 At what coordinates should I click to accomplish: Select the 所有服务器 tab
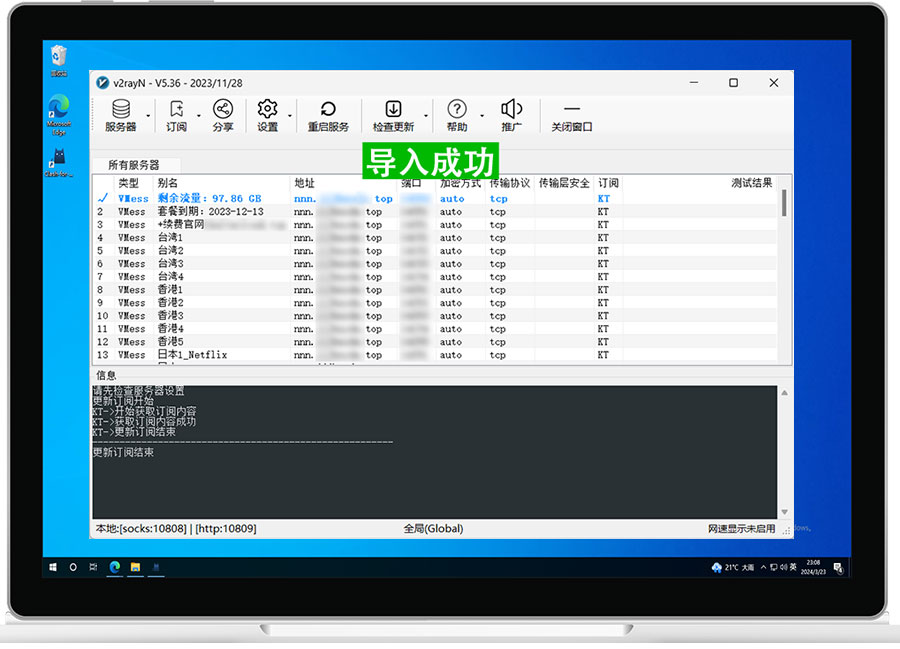pos(133,165)
